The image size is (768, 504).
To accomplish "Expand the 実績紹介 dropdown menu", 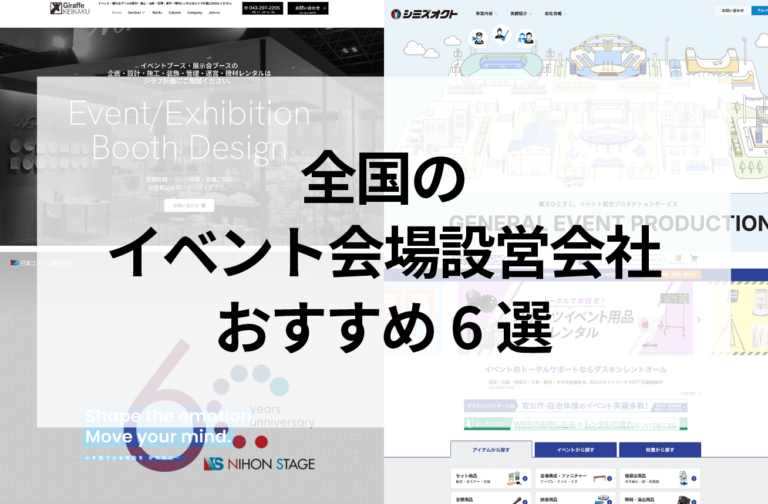I will point(521,14).
